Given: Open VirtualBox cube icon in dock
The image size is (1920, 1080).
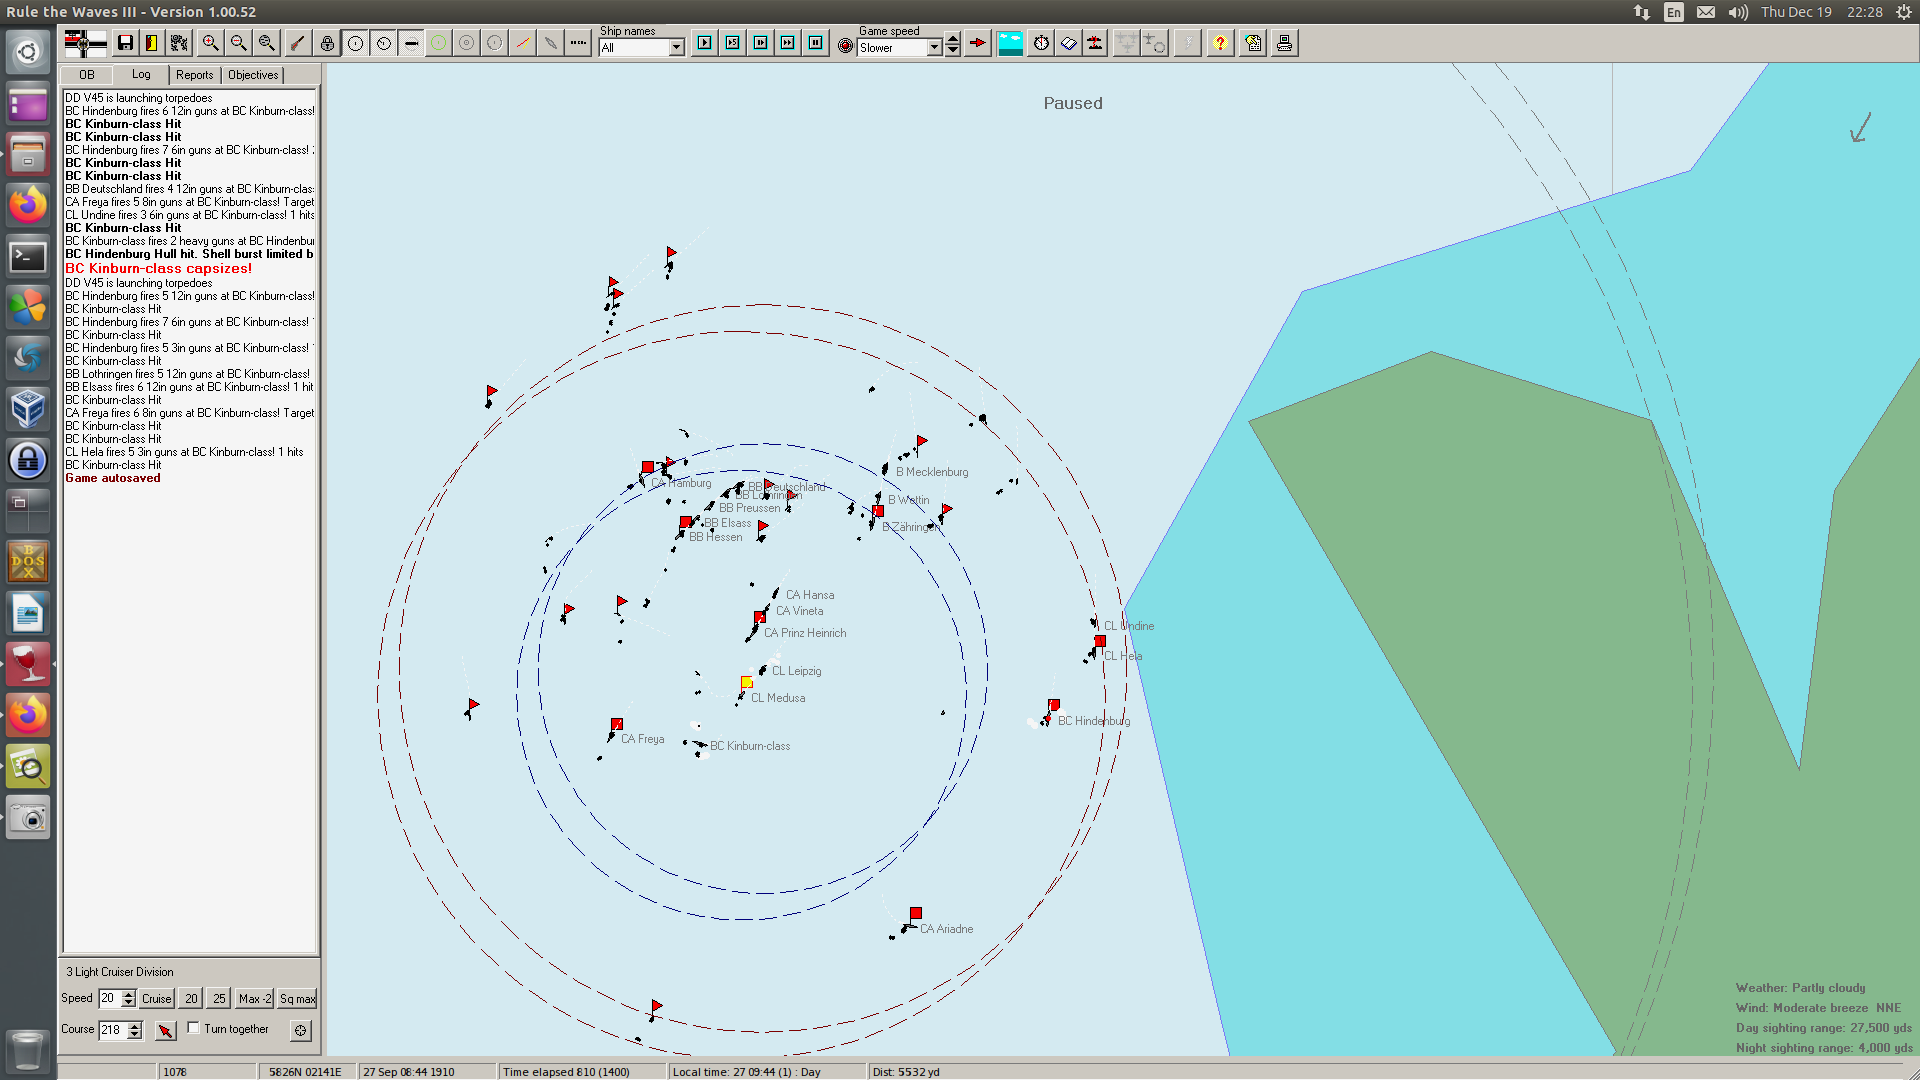Looking at the screenshot, I should pyautogui.click(x=28, y=409).
